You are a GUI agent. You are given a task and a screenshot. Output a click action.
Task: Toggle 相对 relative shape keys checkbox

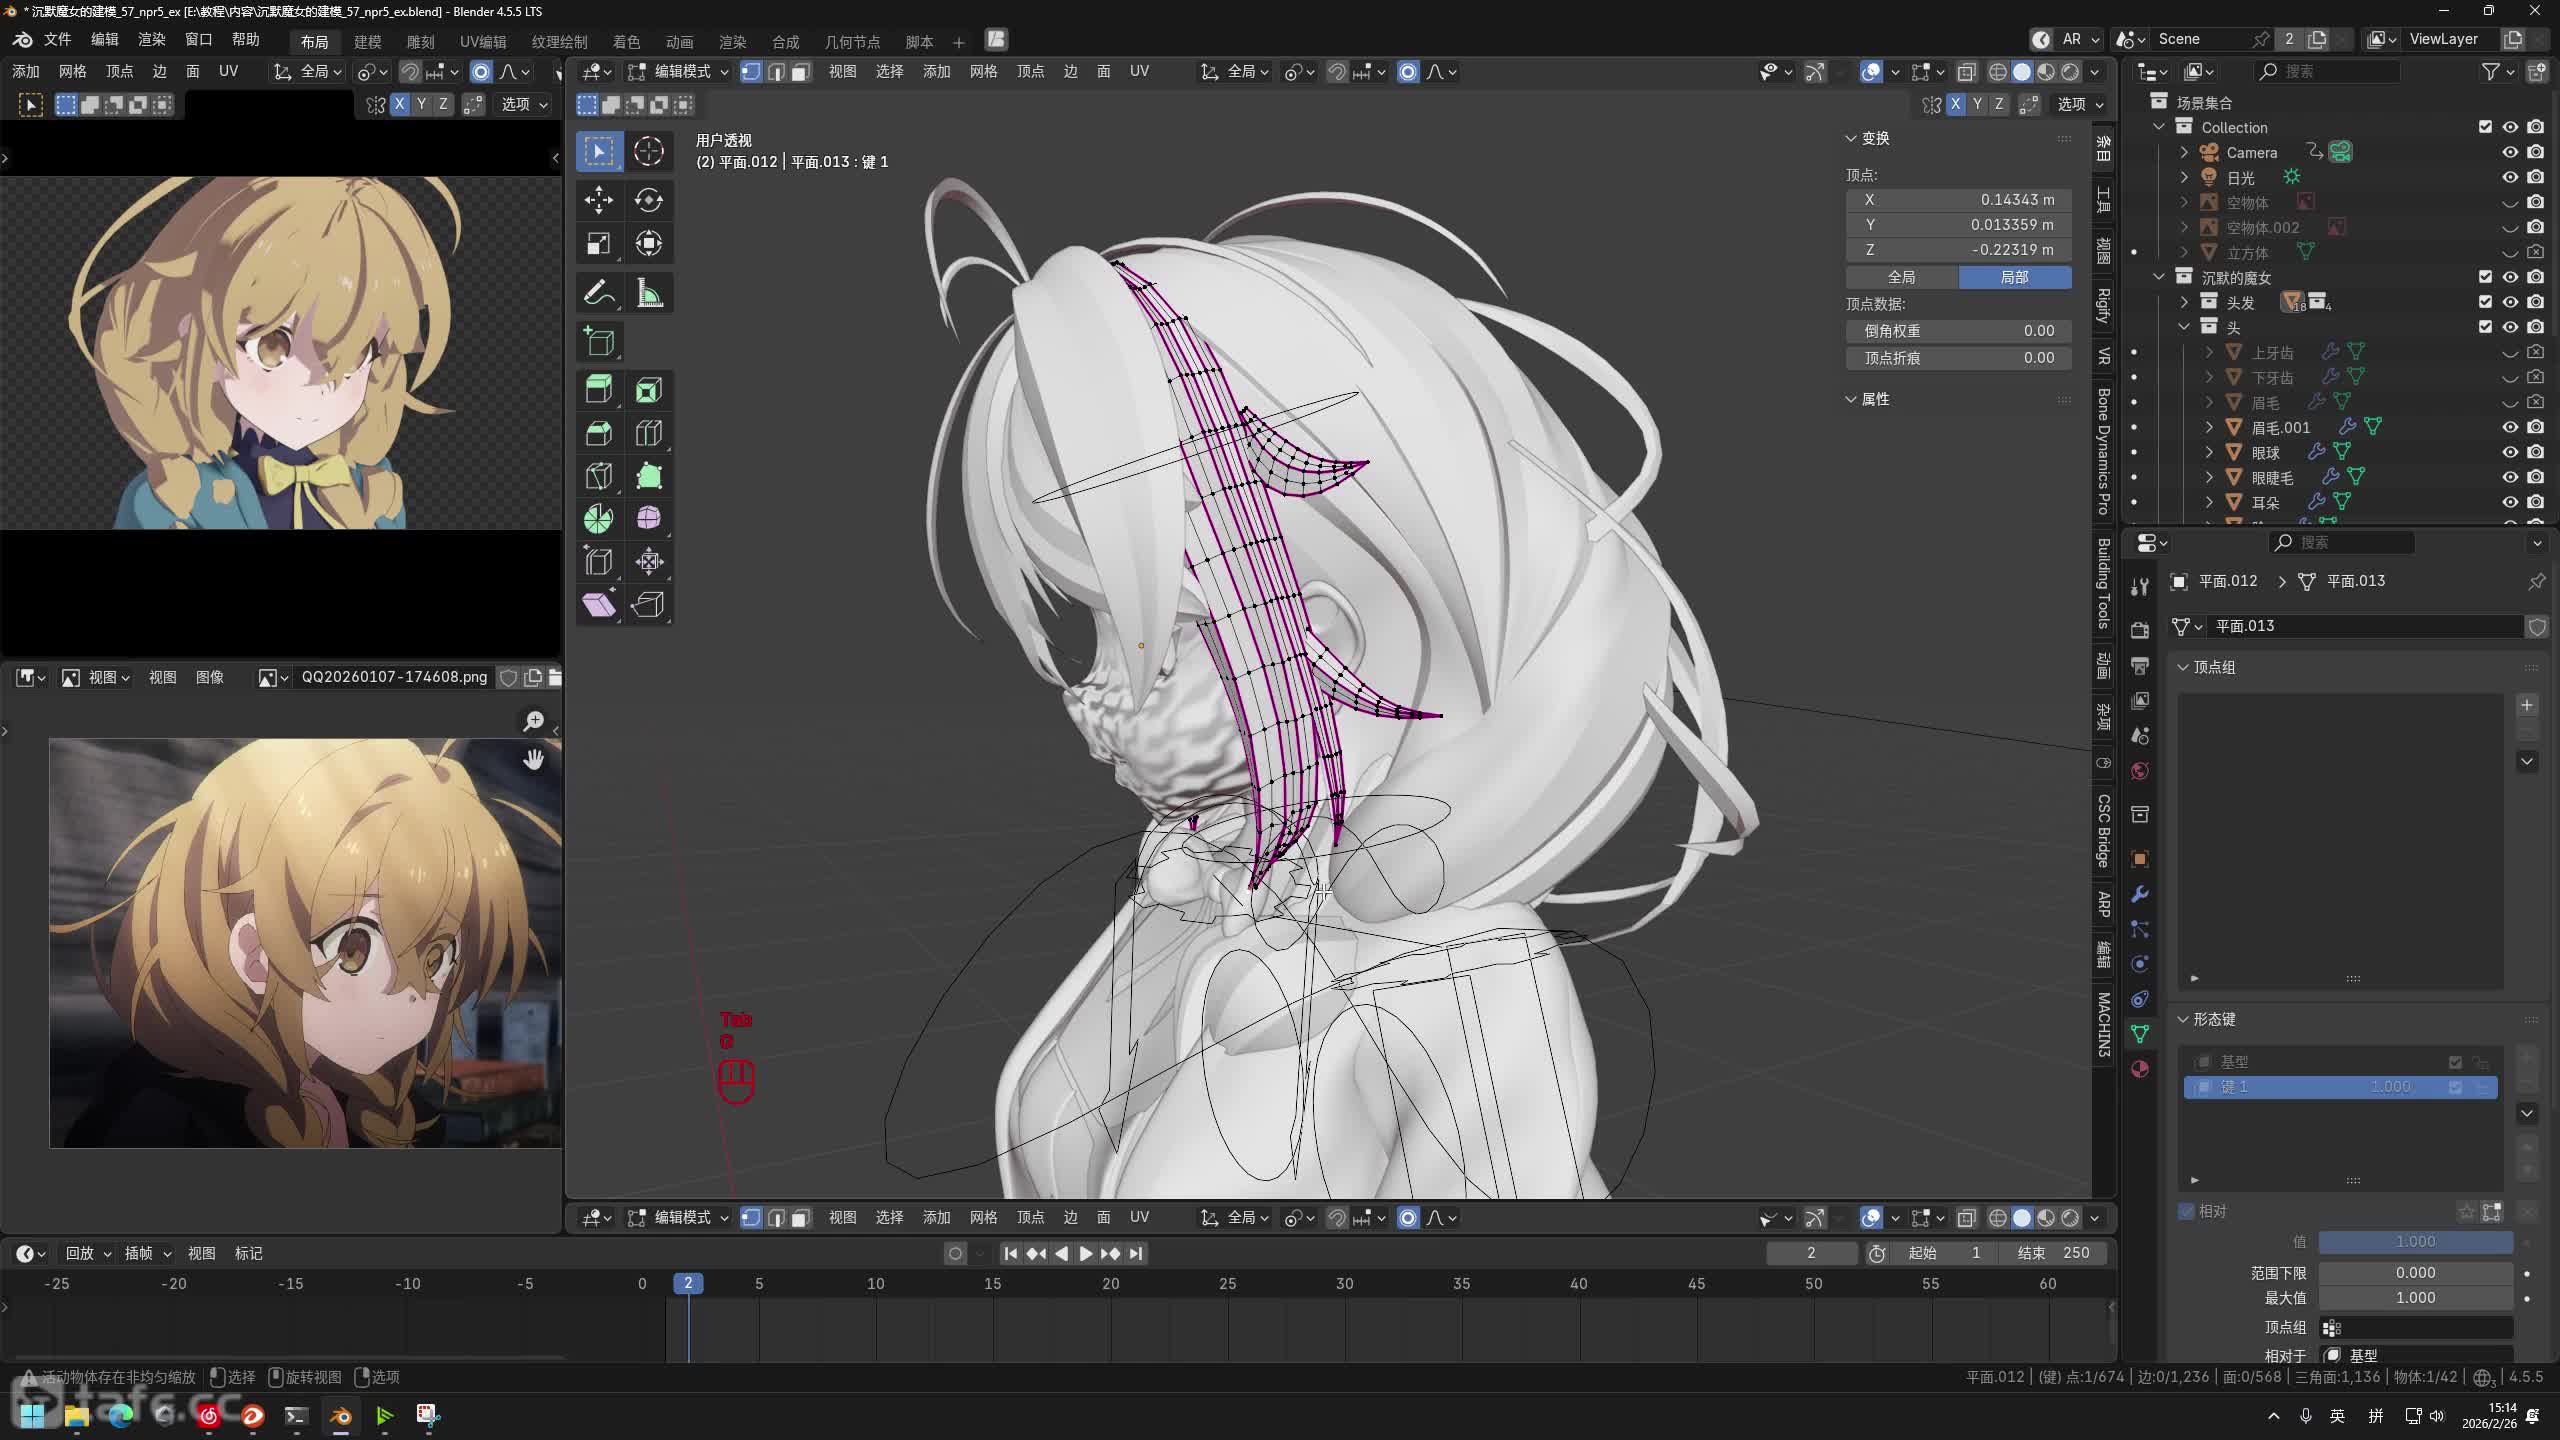pos(2187,1211)
